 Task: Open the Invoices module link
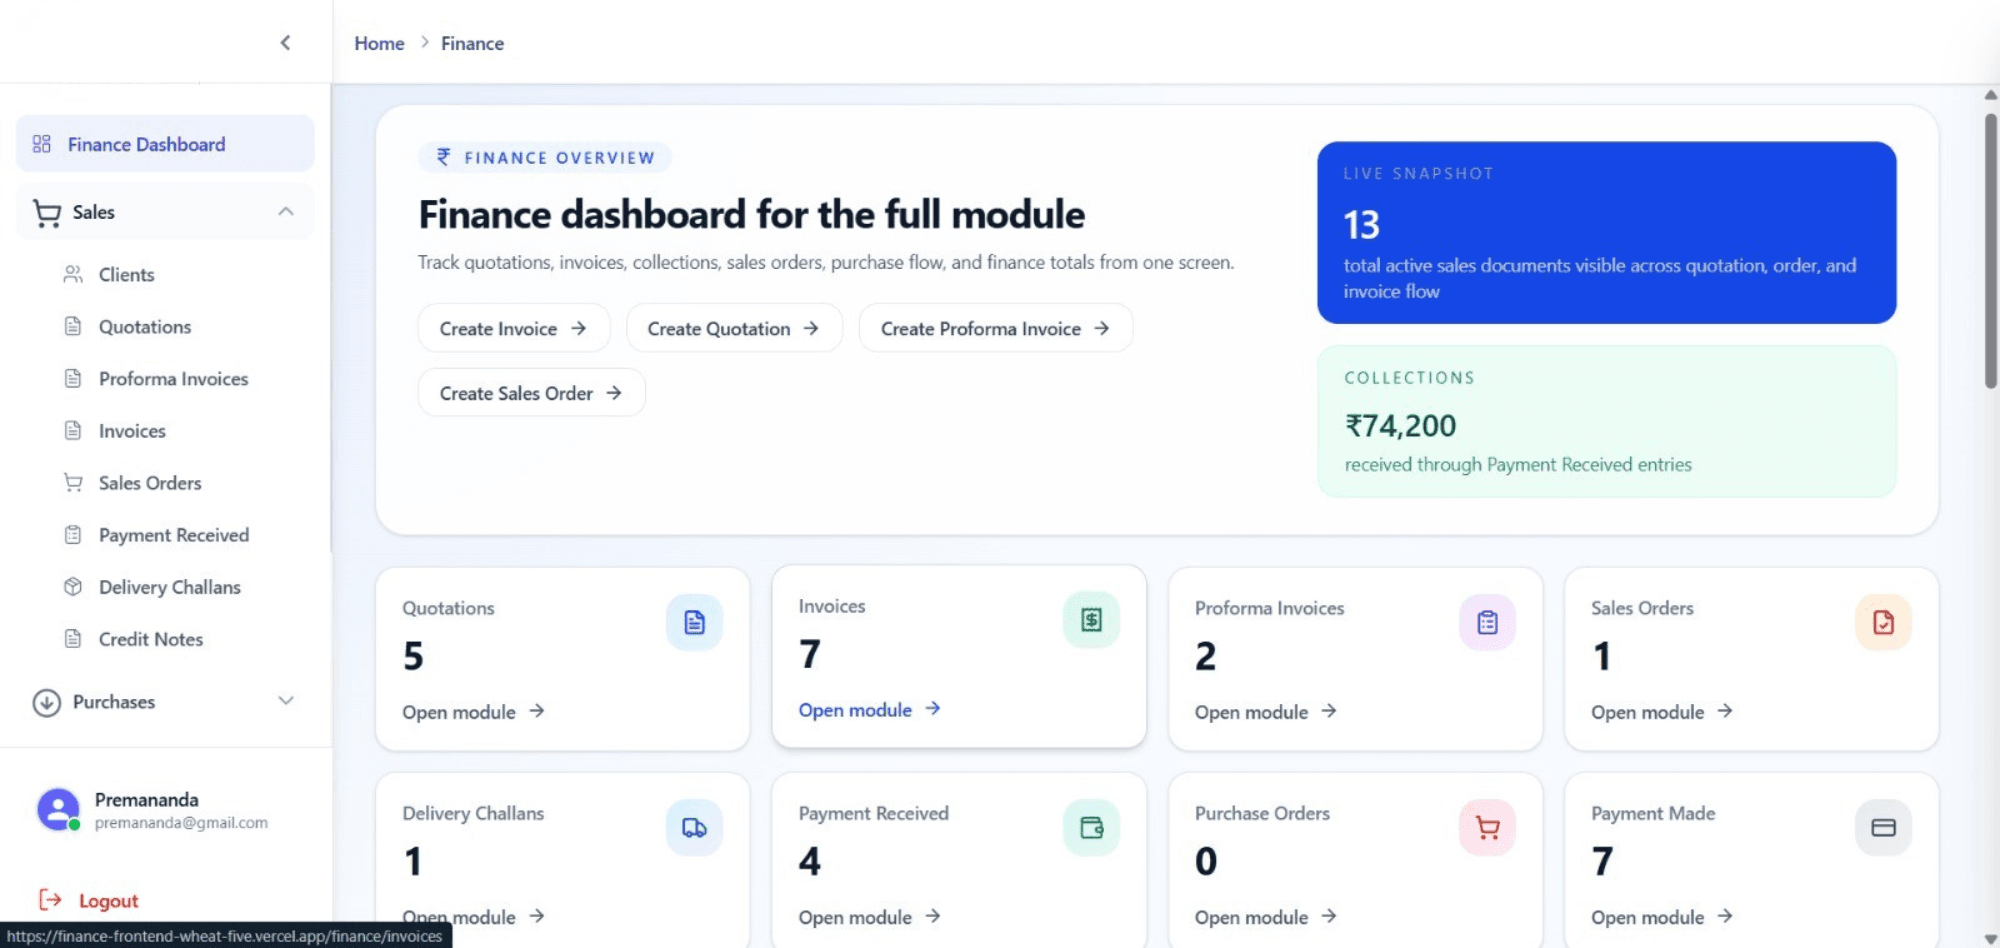[x=868, y=710]
